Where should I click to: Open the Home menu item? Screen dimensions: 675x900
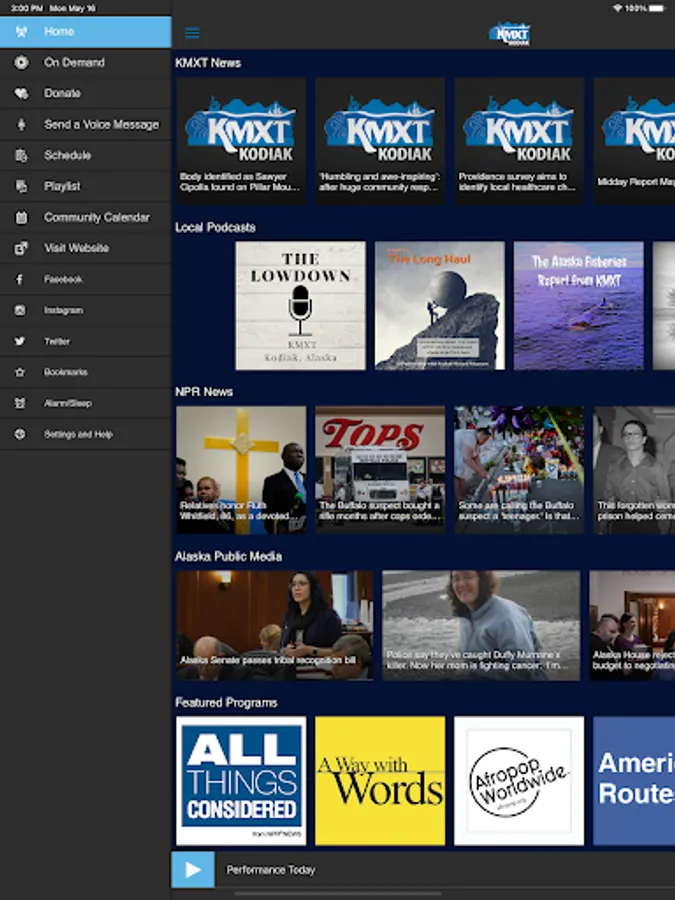86,32
